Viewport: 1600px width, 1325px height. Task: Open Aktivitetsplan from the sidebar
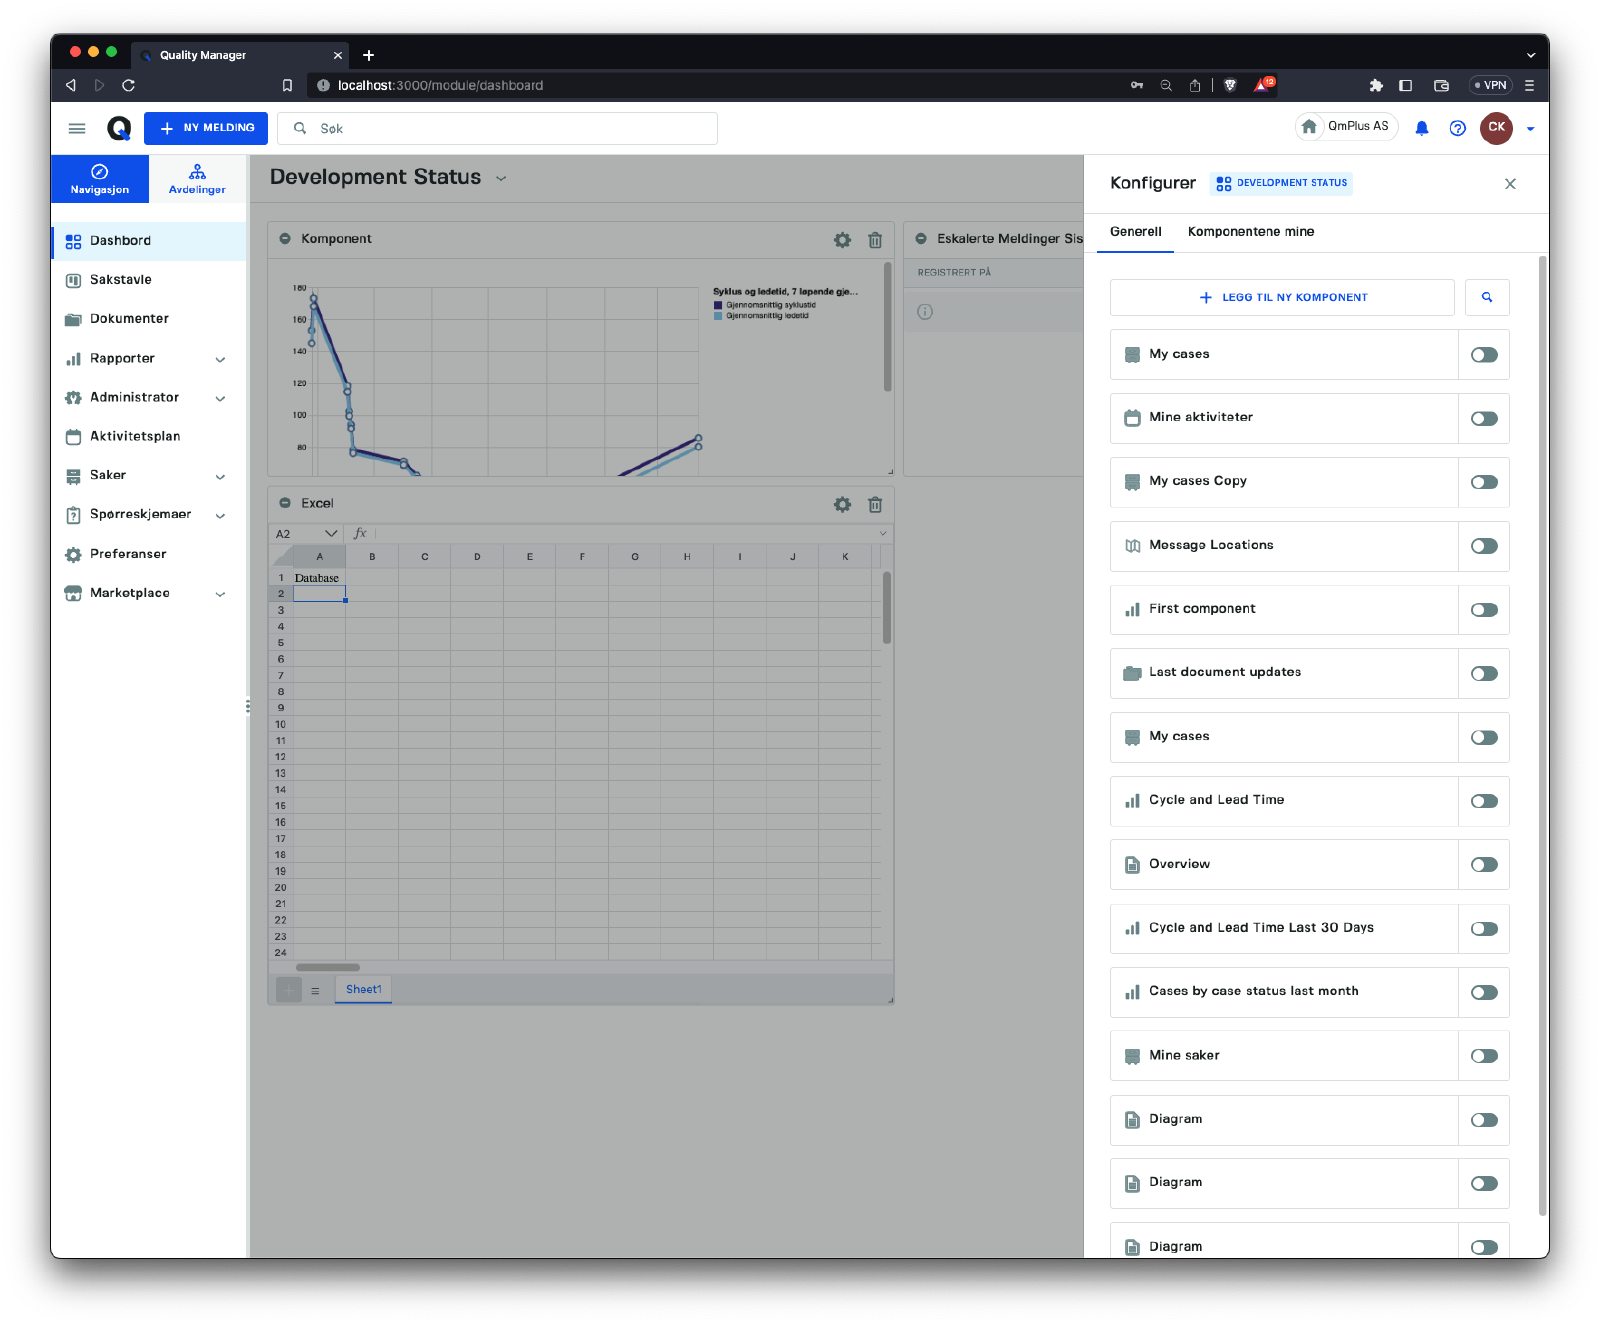(135, 437)
